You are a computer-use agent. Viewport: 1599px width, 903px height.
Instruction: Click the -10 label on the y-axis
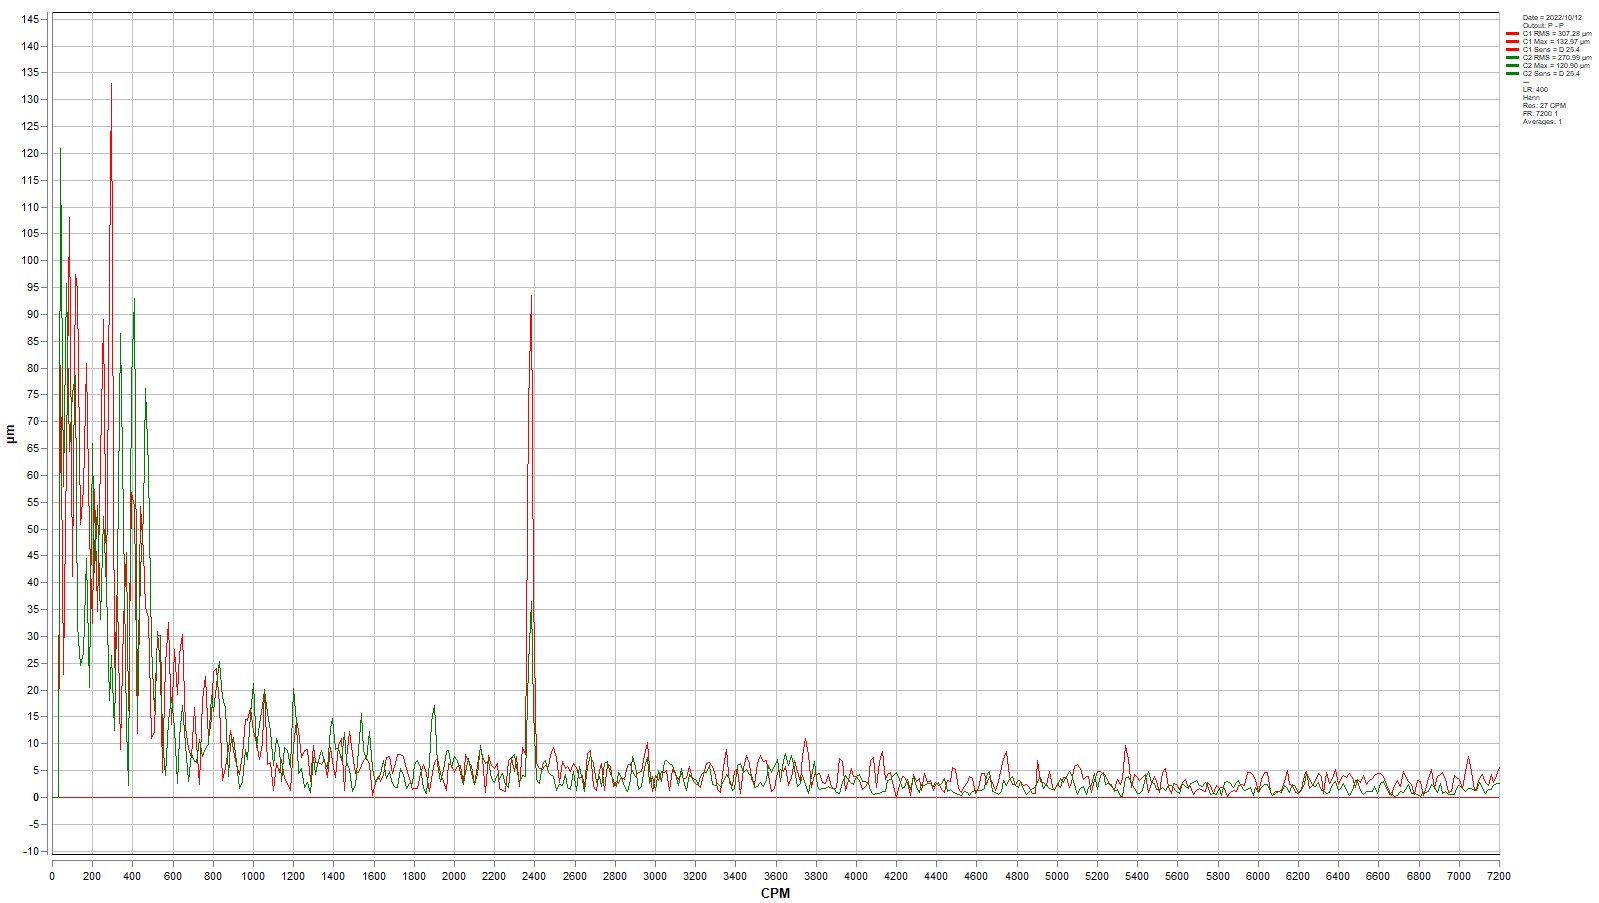tap(30, 851)
